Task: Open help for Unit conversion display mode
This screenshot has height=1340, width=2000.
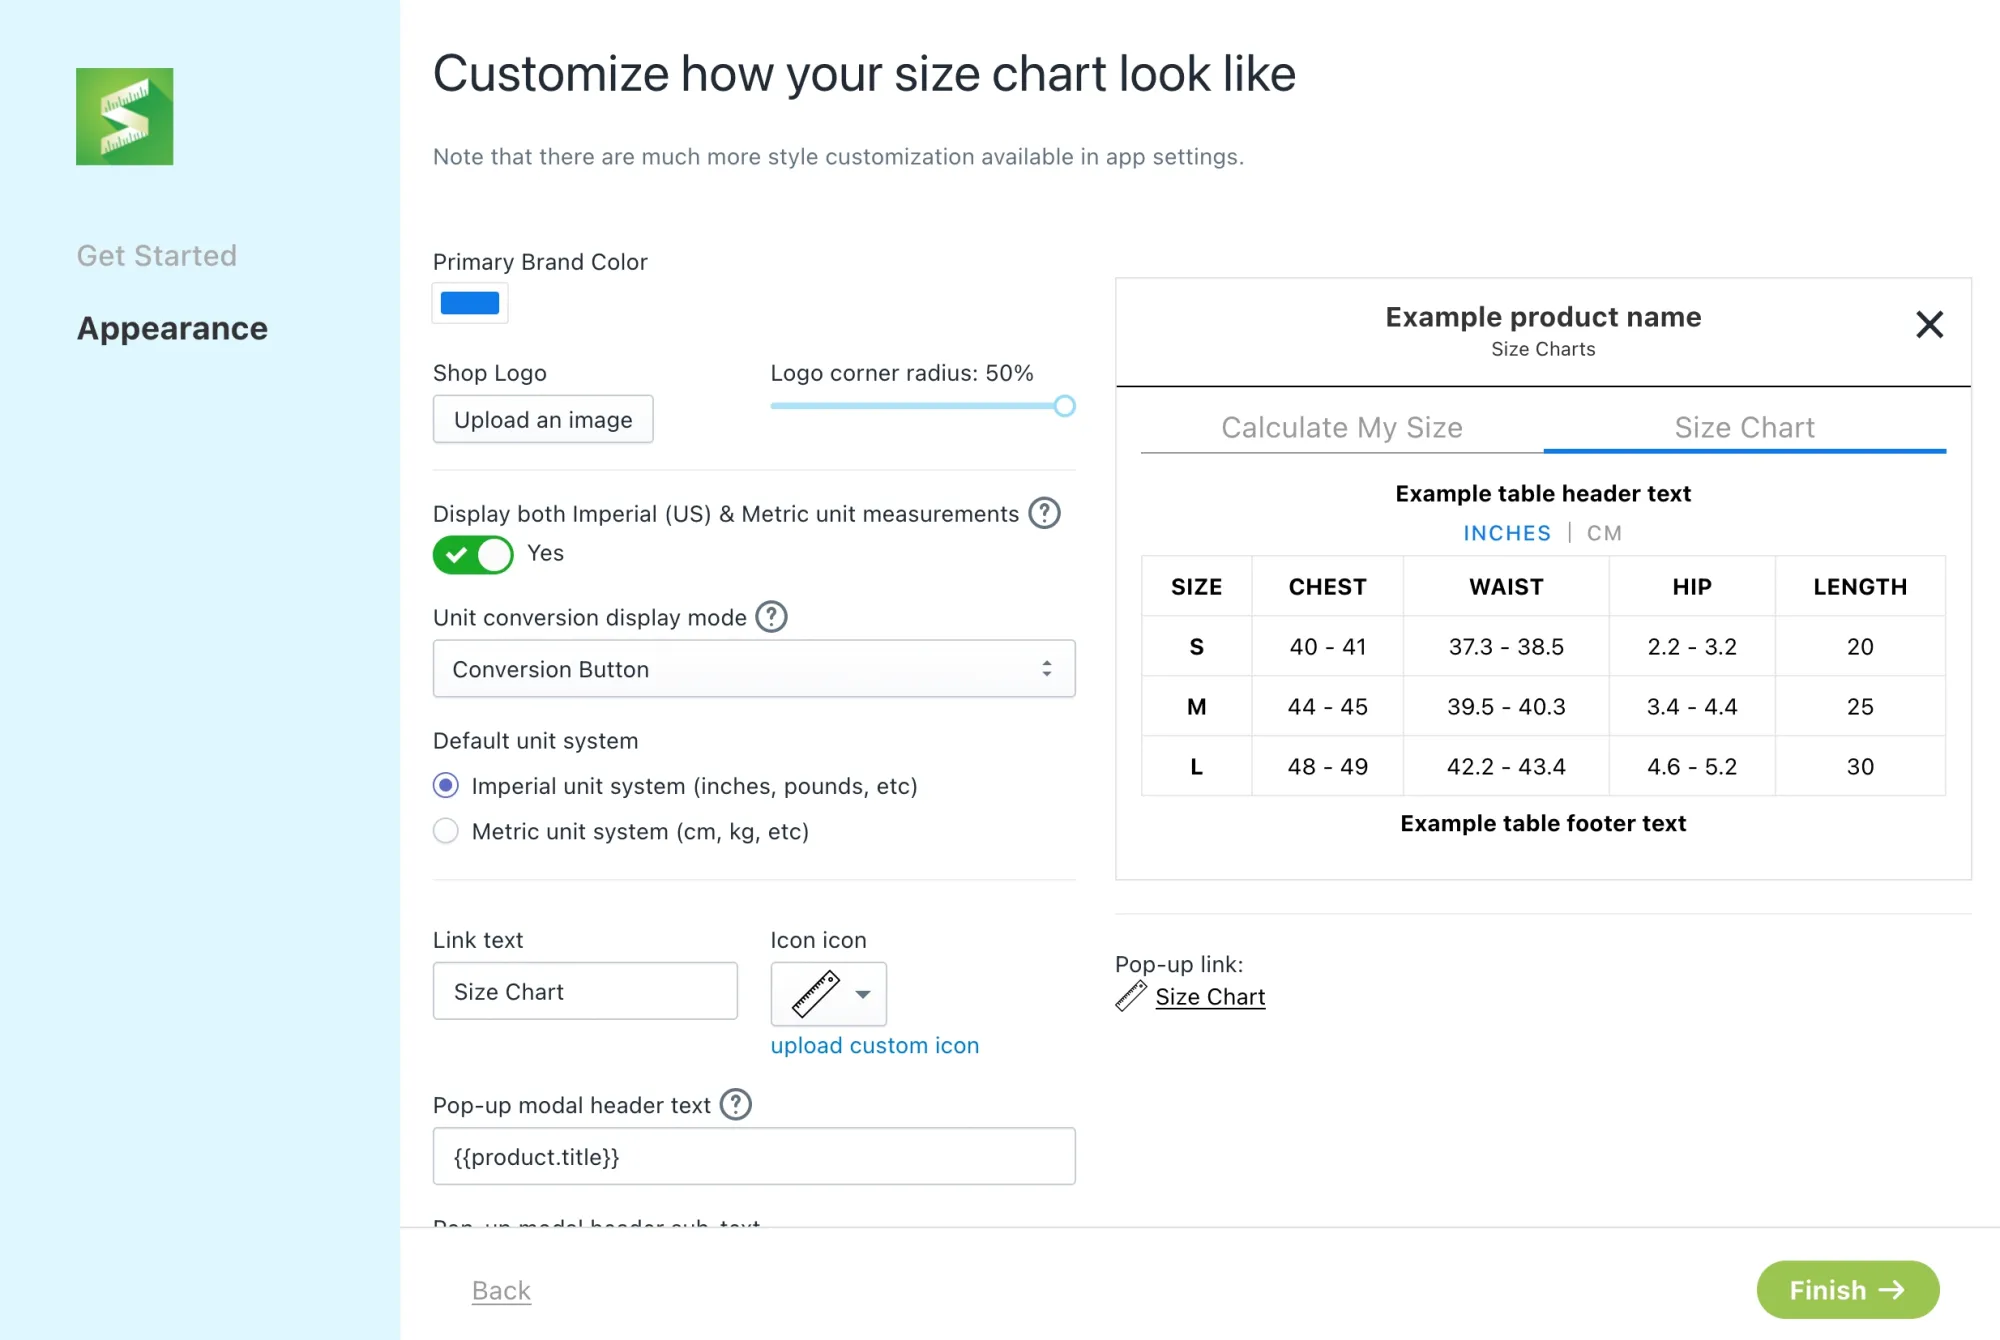Action: 771,617
